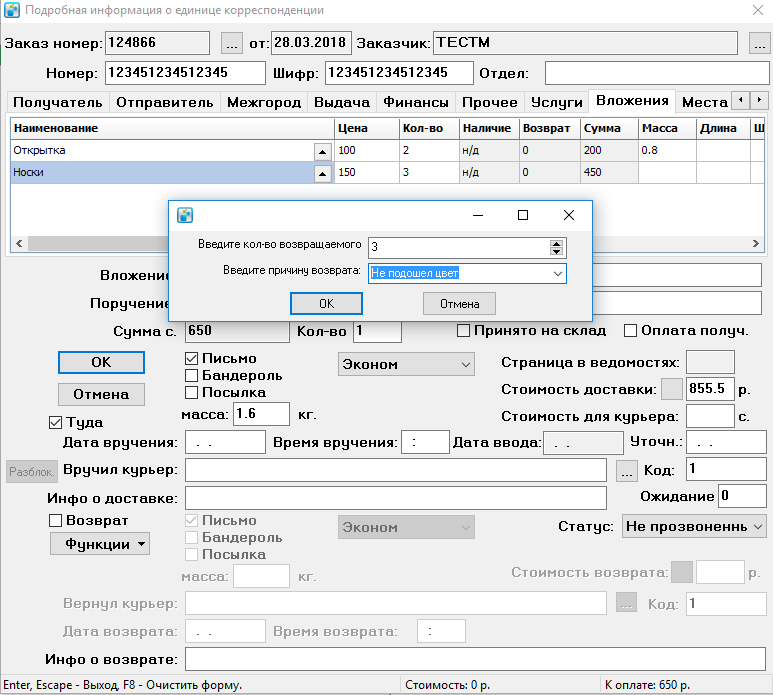Switch to the Места tab

pos(704,102)
